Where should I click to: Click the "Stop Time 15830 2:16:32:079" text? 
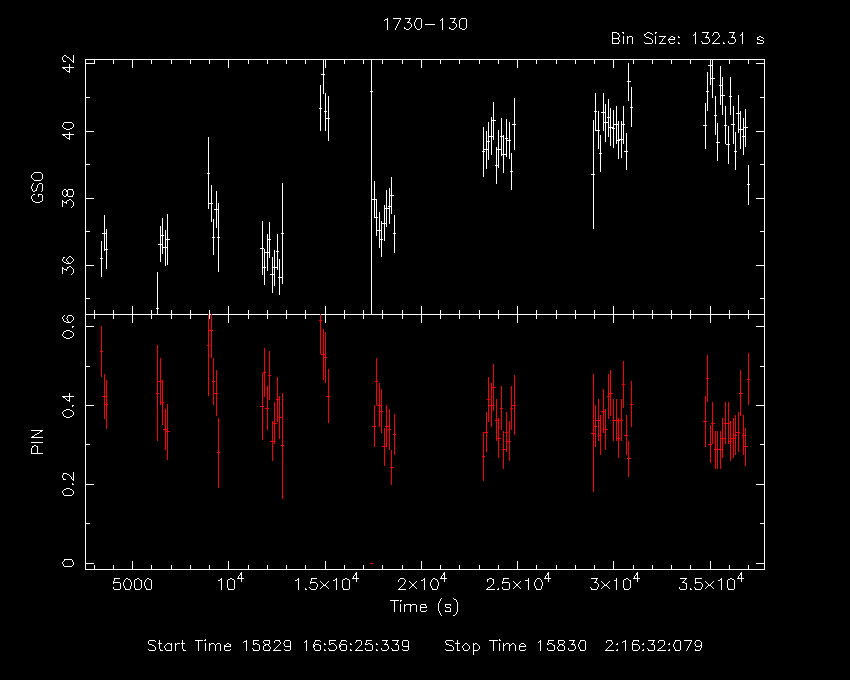pos(574,646)
